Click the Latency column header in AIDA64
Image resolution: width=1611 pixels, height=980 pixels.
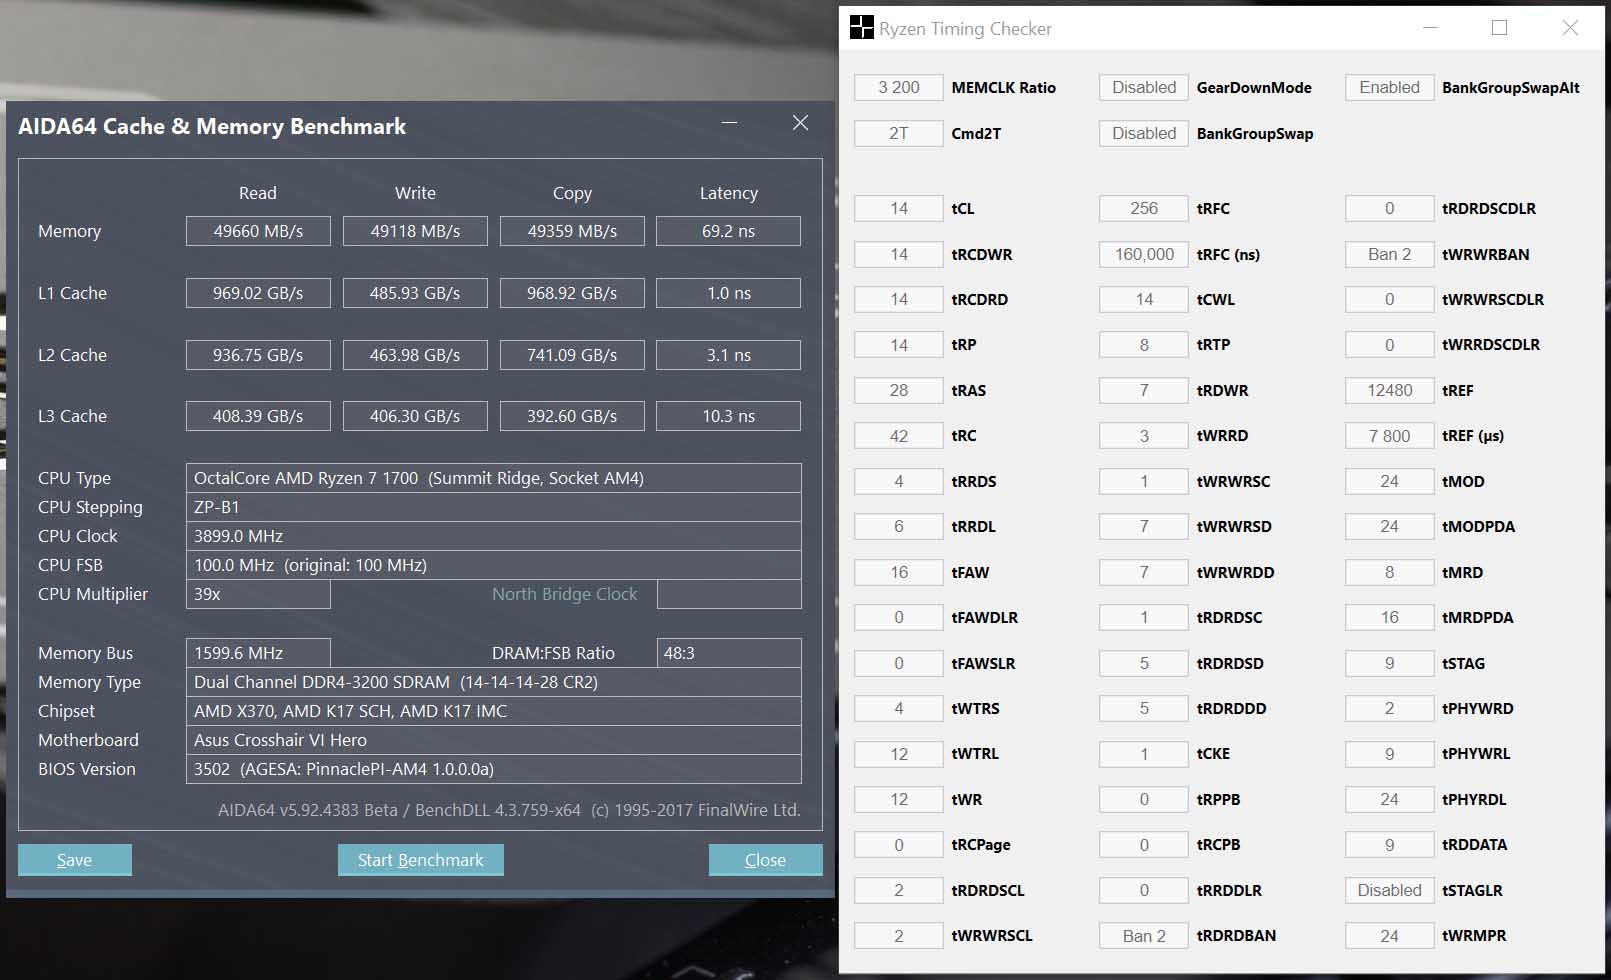728,193
